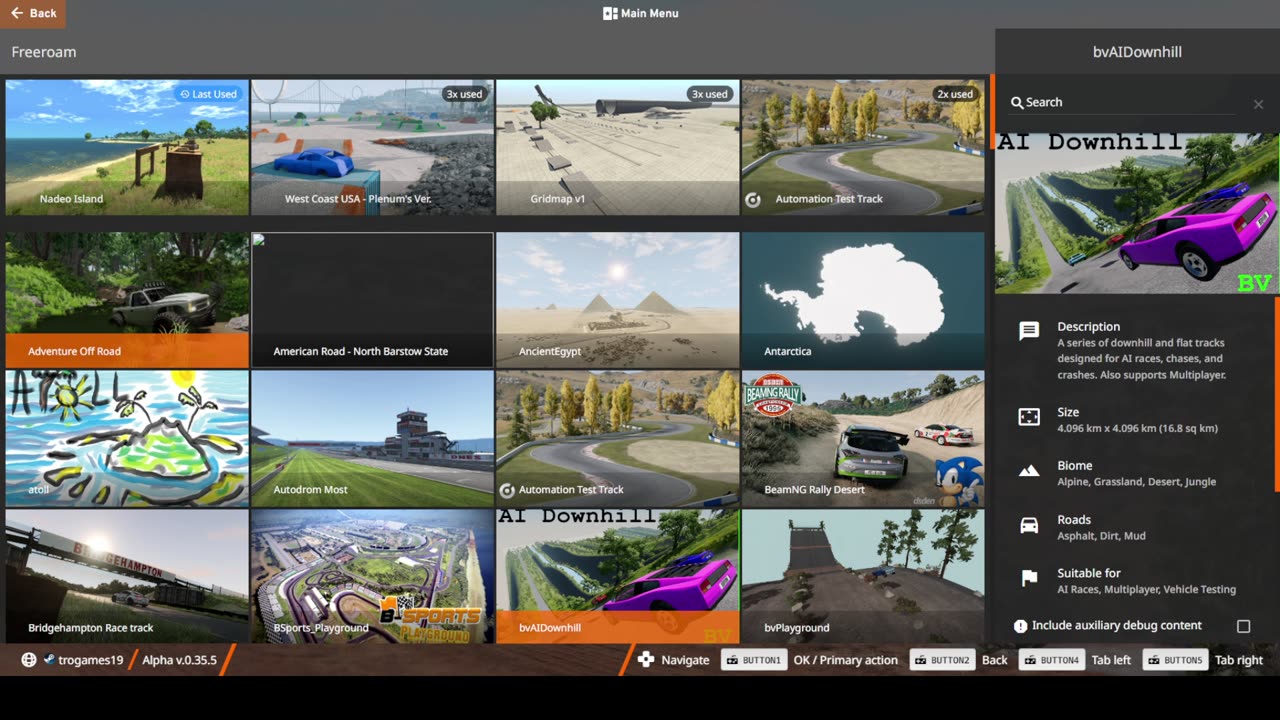Open the Adventure Off Road map
The height and width of the screenshot is (720, 1280).
tap(127, 300)
